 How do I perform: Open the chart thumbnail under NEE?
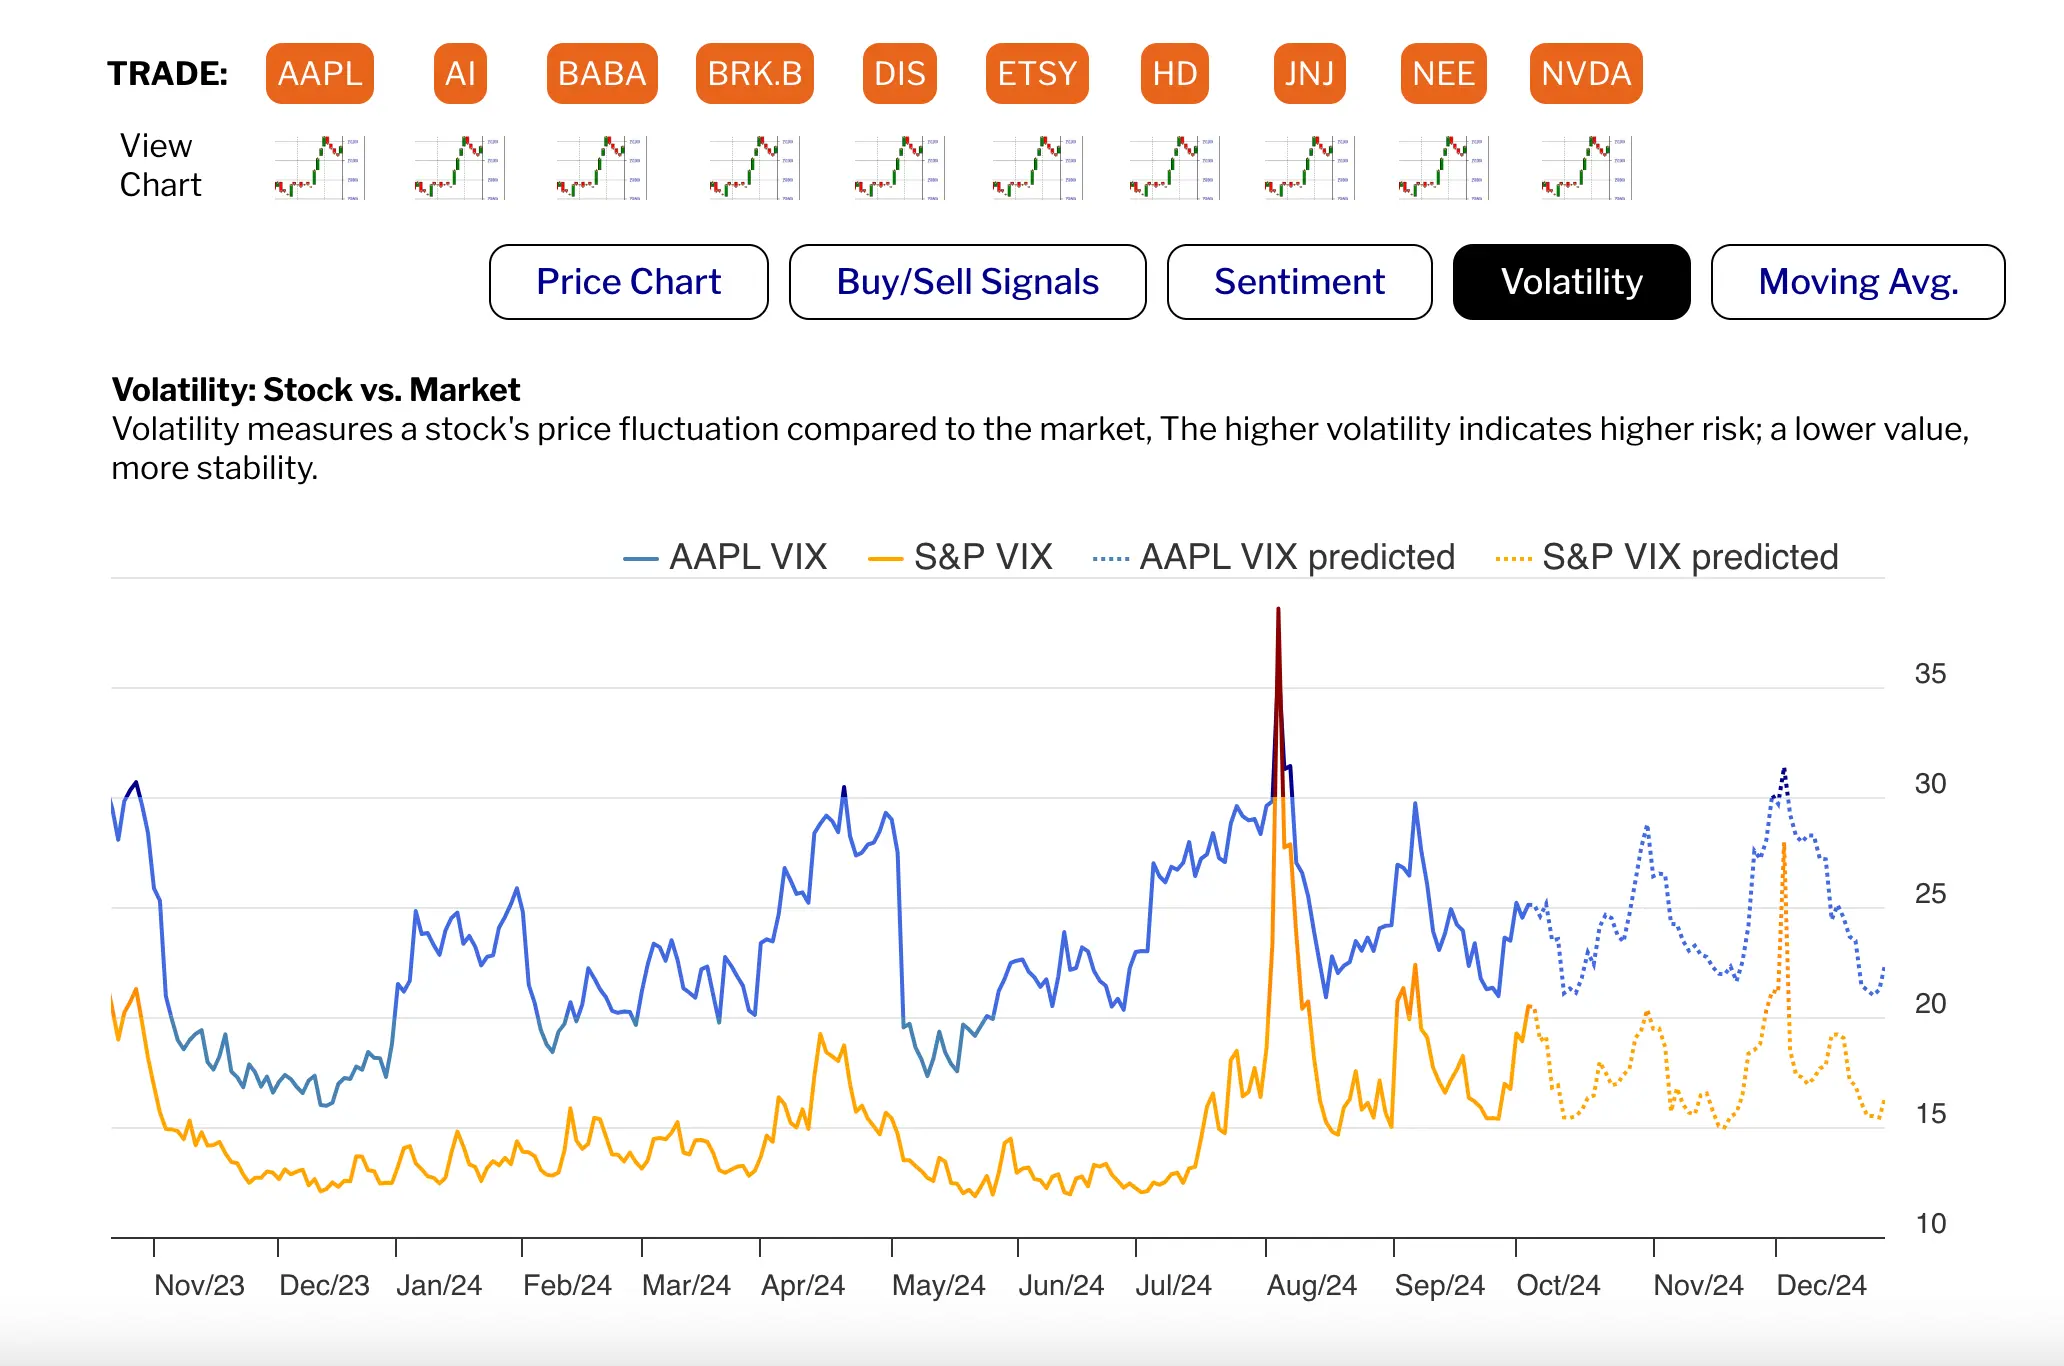(1444, 167)
